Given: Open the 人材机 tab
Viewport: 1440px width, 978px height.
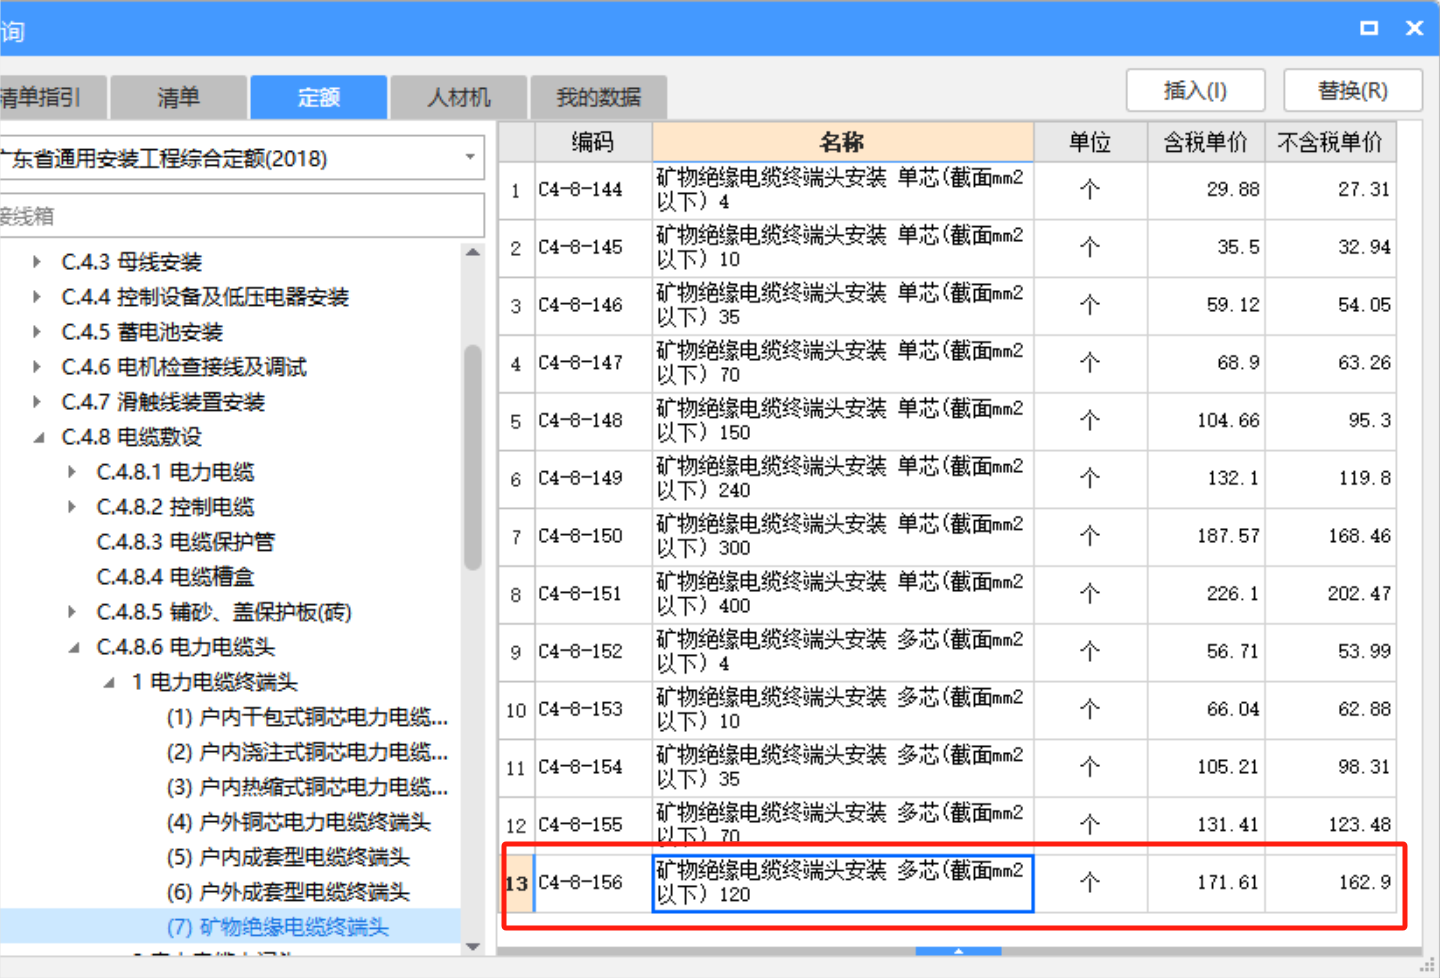Looking at the screenshot, I should pyautogui.click(x=458, y=98).
